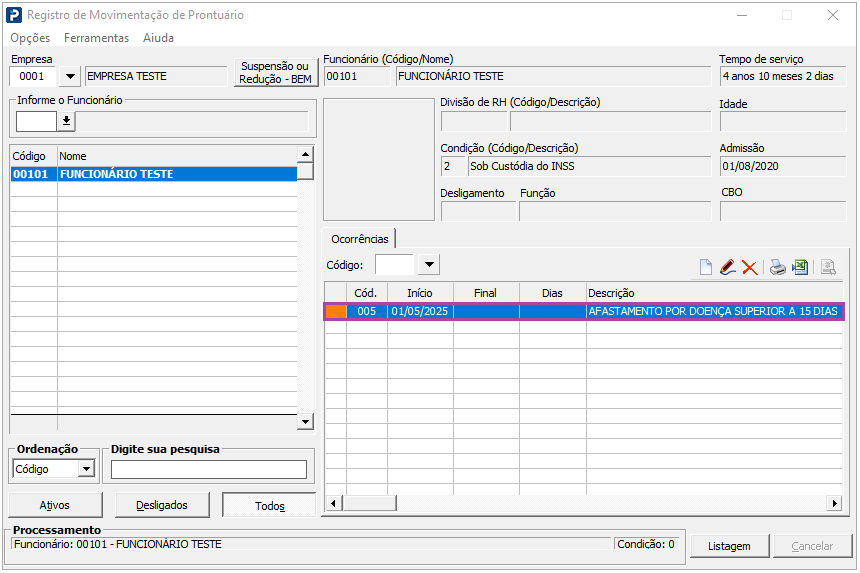
Task: Click the Funcionário code field 00101
Action: pos(357,76)
